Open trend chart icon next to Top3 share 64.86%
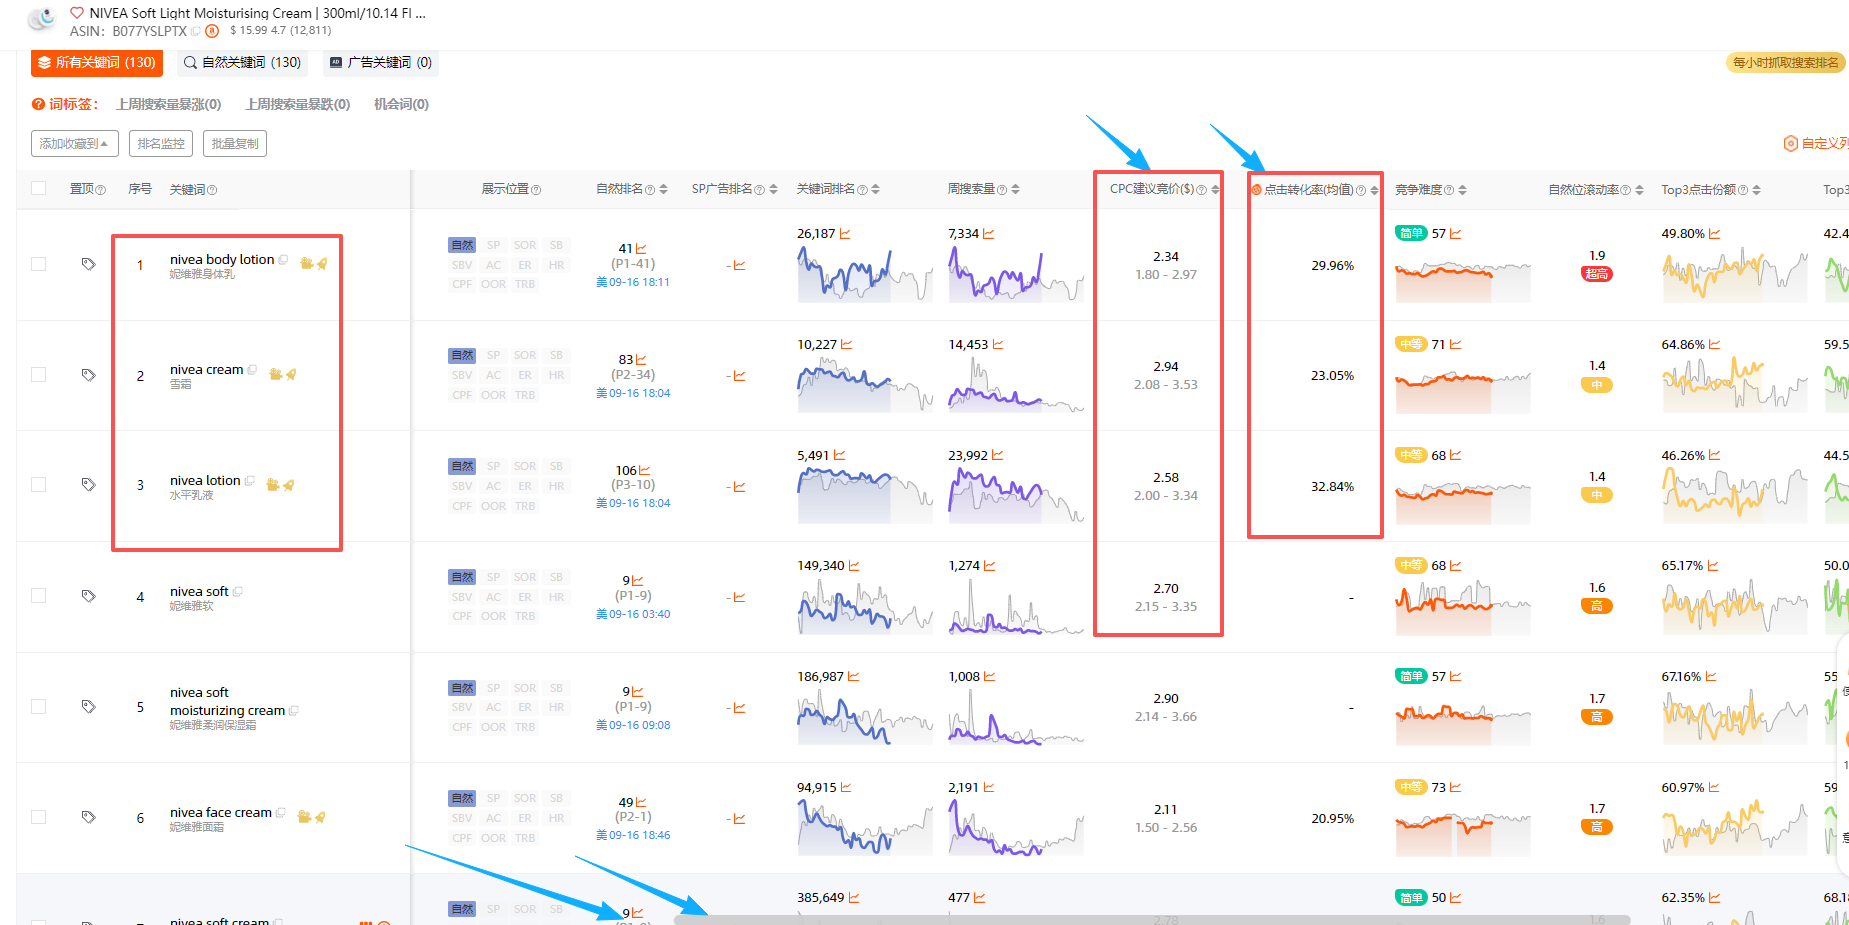This screenshot has height=925, width=1849. click(x=1715, y=345)
